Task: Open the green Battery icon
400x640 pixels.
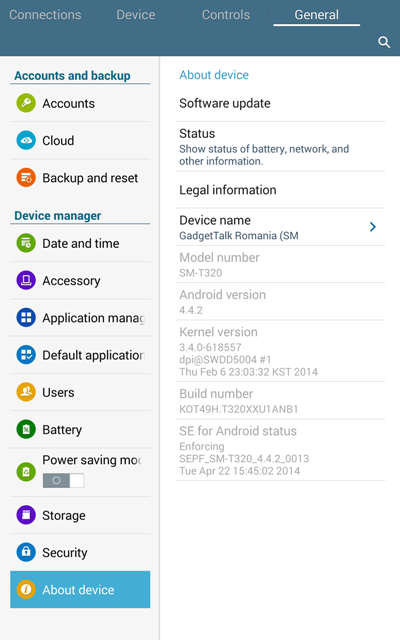Action: (x=26, y=429)
